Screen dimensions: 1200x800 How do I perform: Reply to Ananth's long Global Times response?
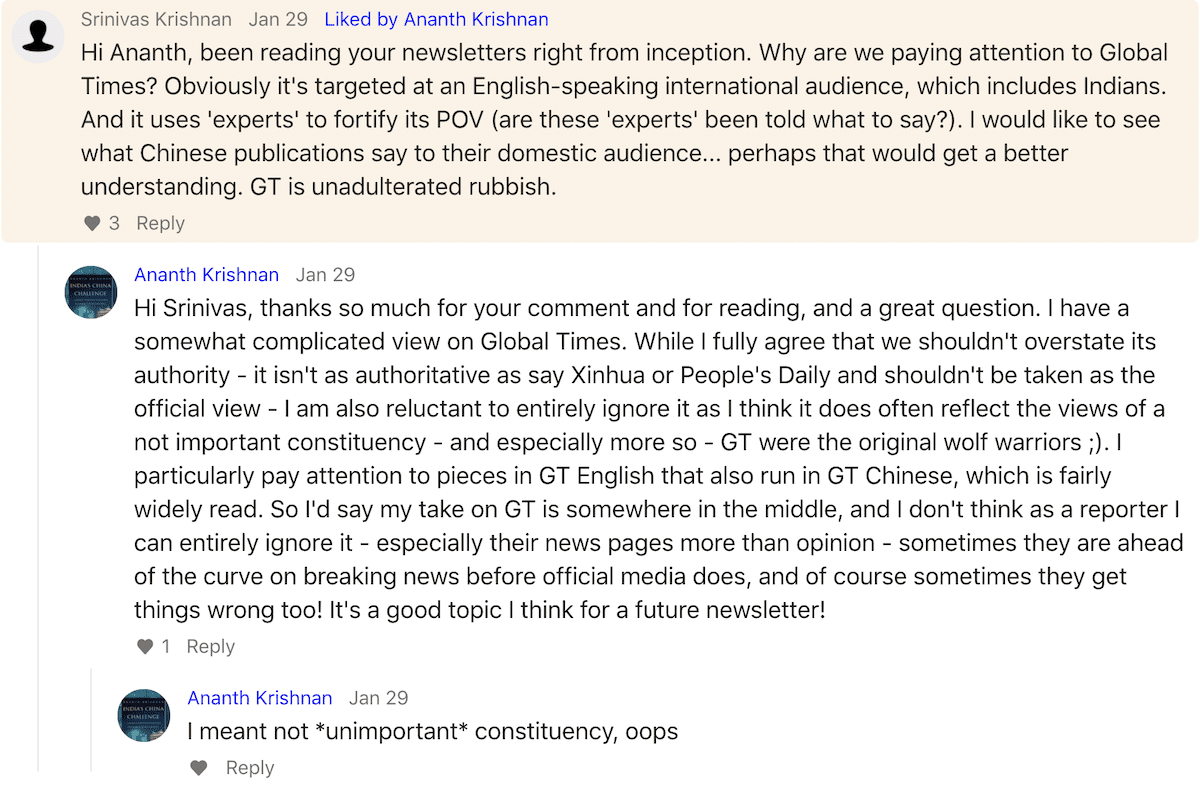tap(210, 647)
